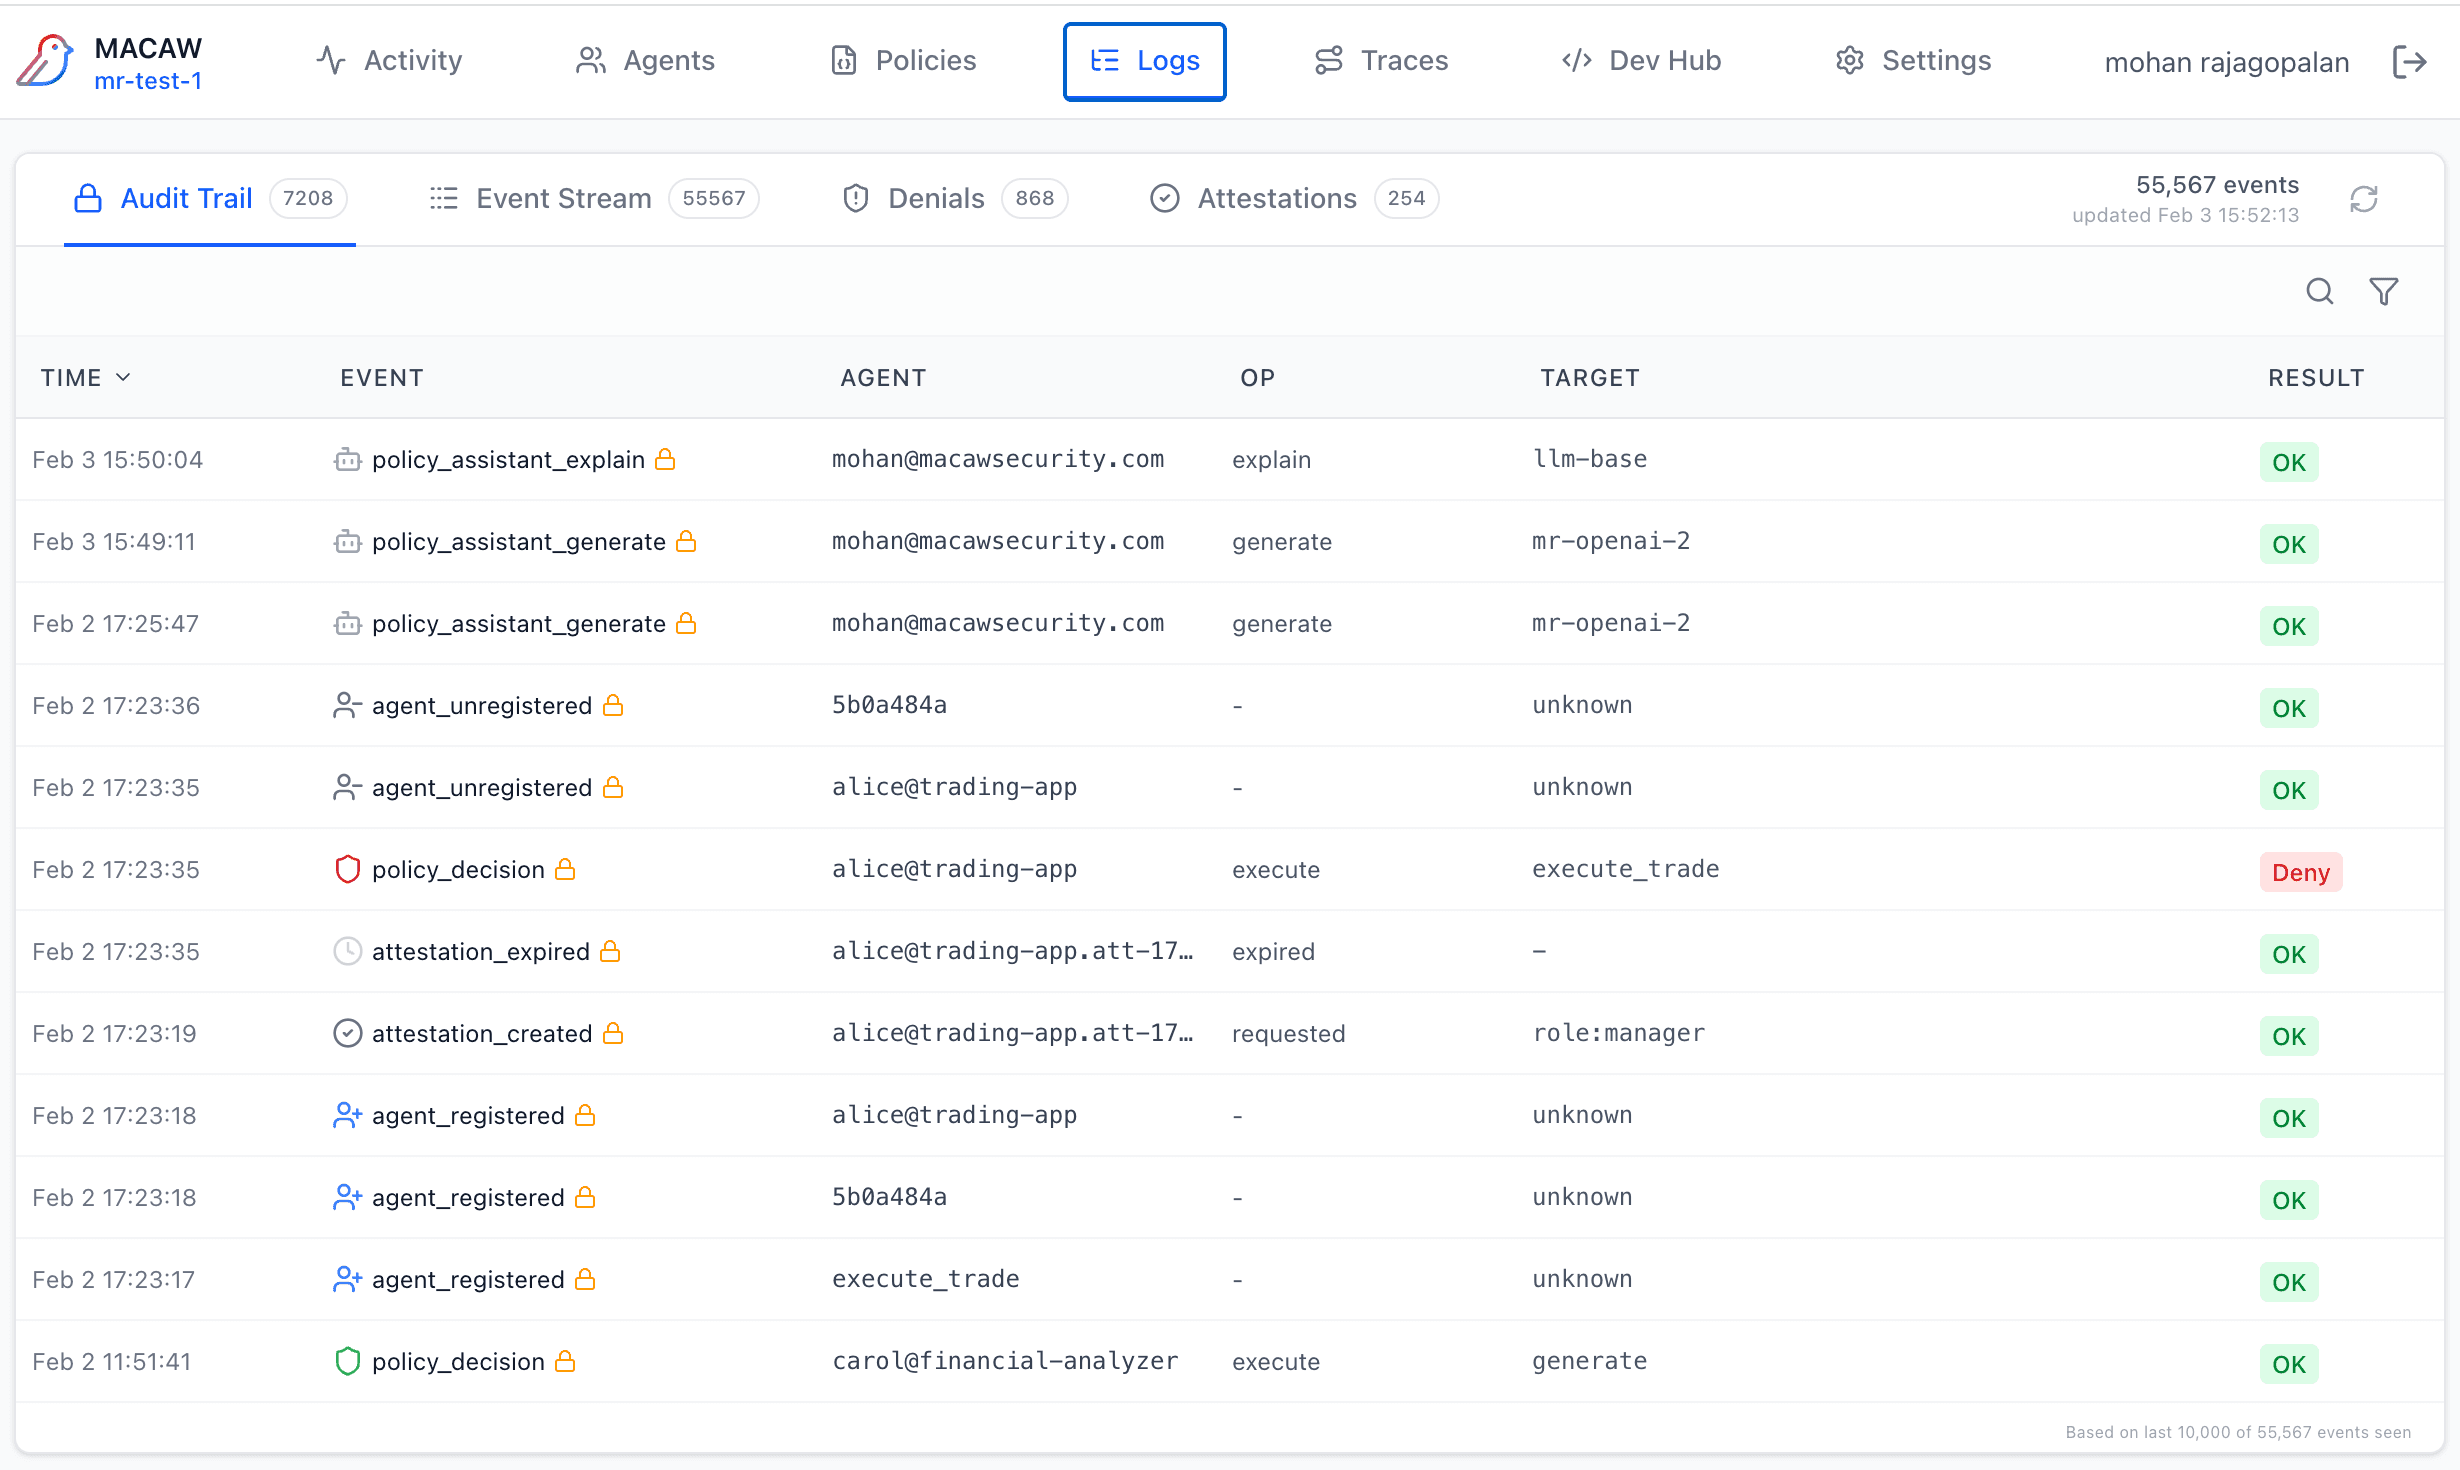Open the Denials tab

(x=935, y=198)
